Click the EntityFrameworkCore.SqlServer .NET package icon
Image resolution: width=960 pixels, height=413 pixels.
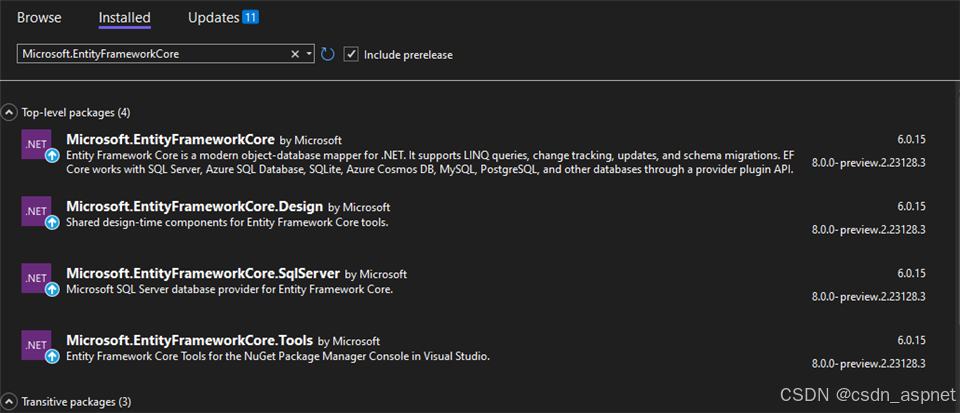point(36,278)
